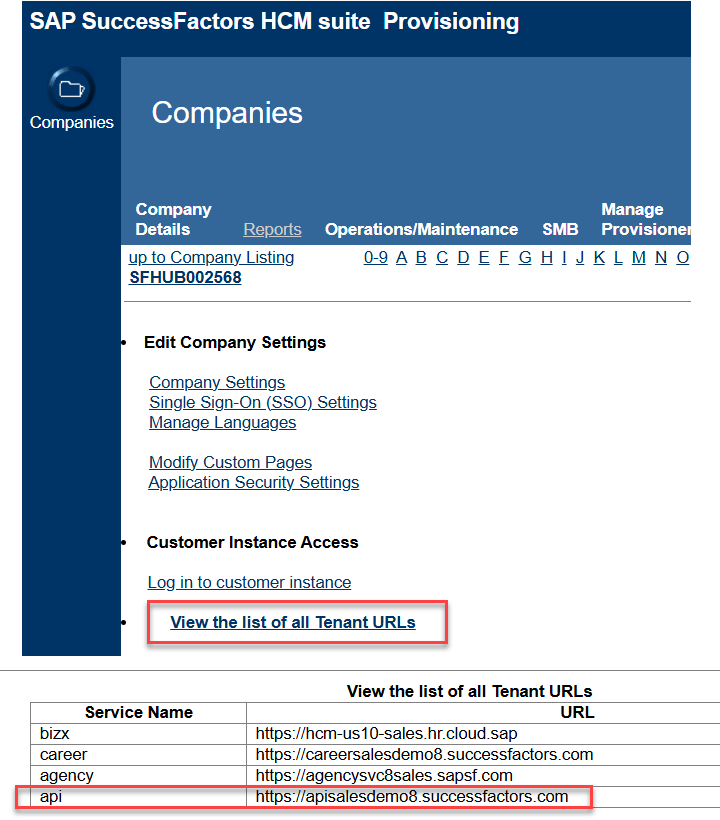Click 'up to Company Listing' link
Screen dimensions: 720x820
click(x=211, y=257)
